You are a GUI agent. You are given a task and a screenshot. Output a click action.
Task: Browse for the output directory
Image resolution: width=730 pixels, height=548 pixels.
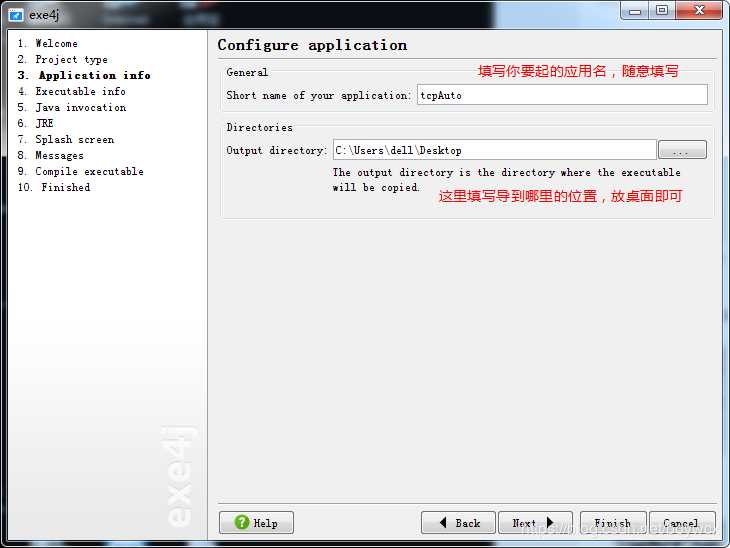click(682, 150)
